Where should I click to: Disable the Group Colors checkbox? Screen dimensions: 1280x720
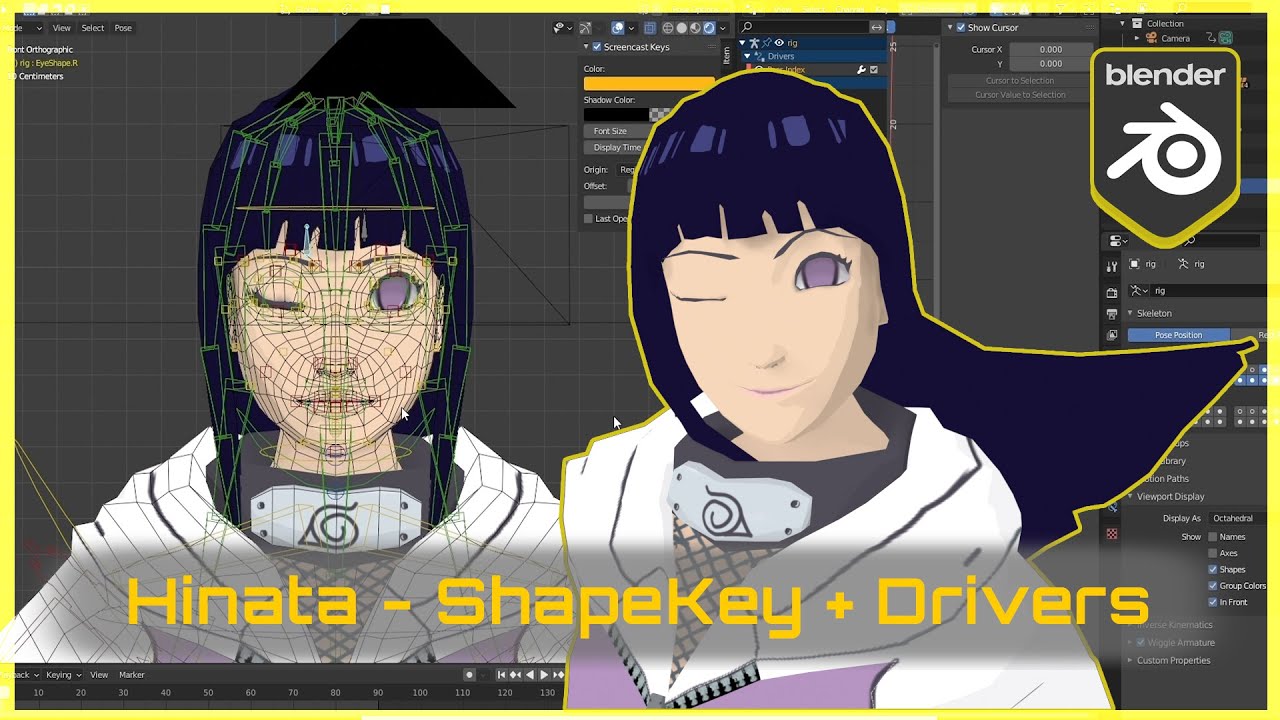[1213, 585]
